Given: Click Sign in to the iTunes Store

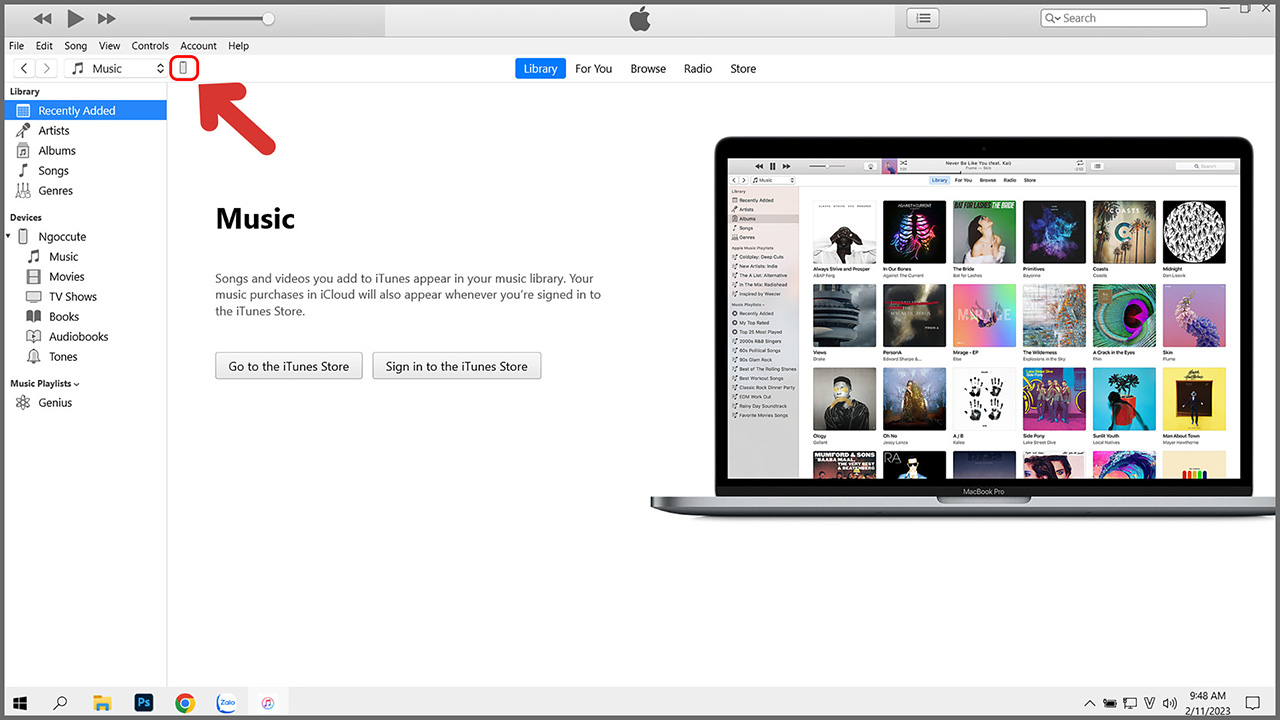Looking at the screenshot, I should coord(456,366).
